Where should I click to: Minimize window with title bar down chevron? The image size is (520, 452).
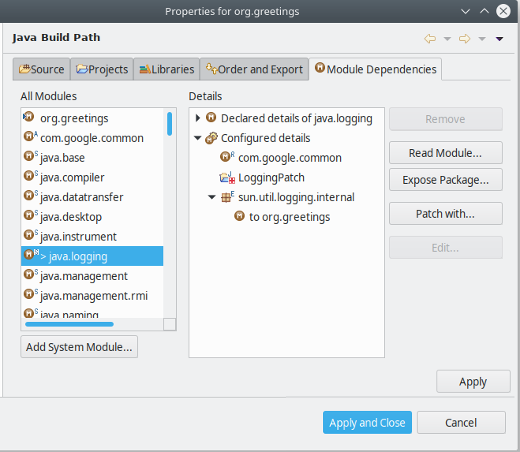tap(465, 11)
